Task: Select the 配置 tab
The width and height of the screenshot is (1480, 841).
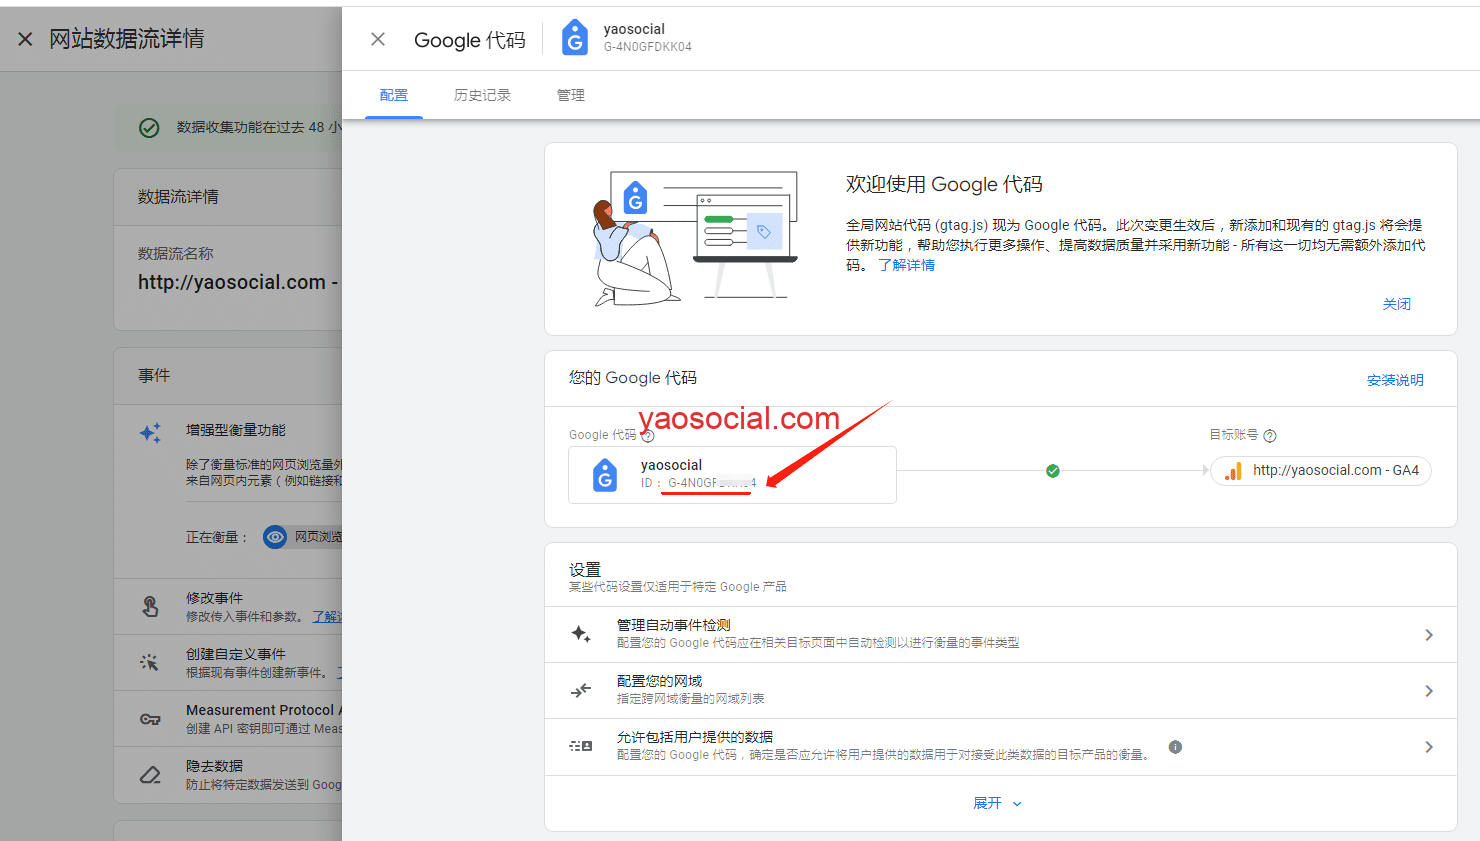Action: coord(394,95)
